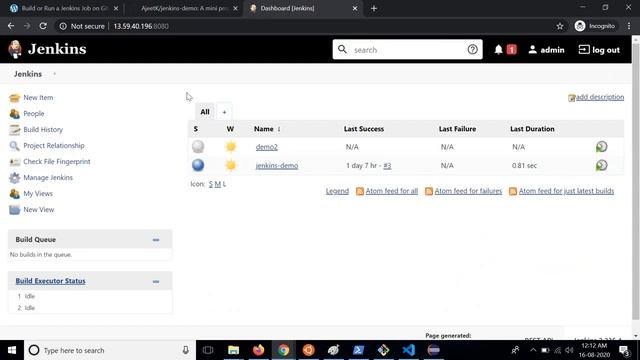Open Firefox from the taskbar
The image size is (640, 360).
(x=258, y=350)
